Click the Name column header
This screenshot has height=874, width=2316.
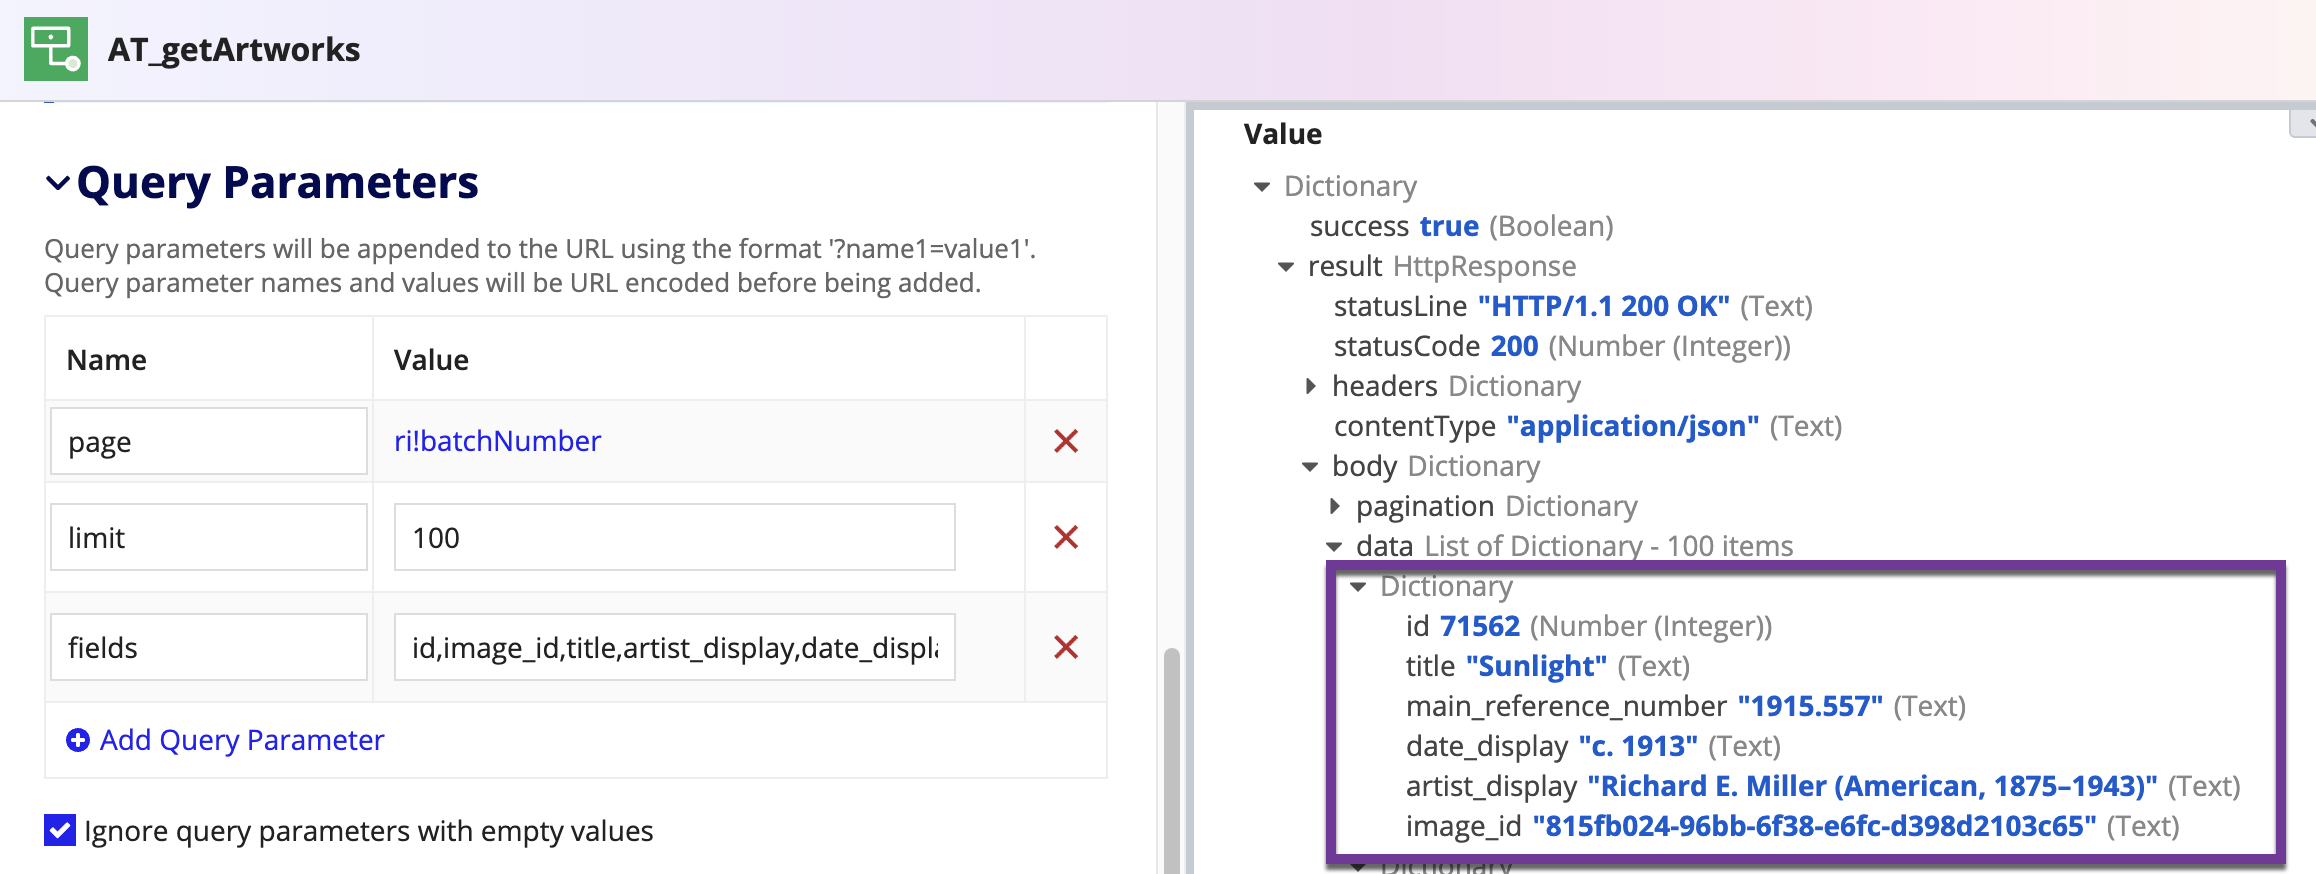click(x=107, y=360)
